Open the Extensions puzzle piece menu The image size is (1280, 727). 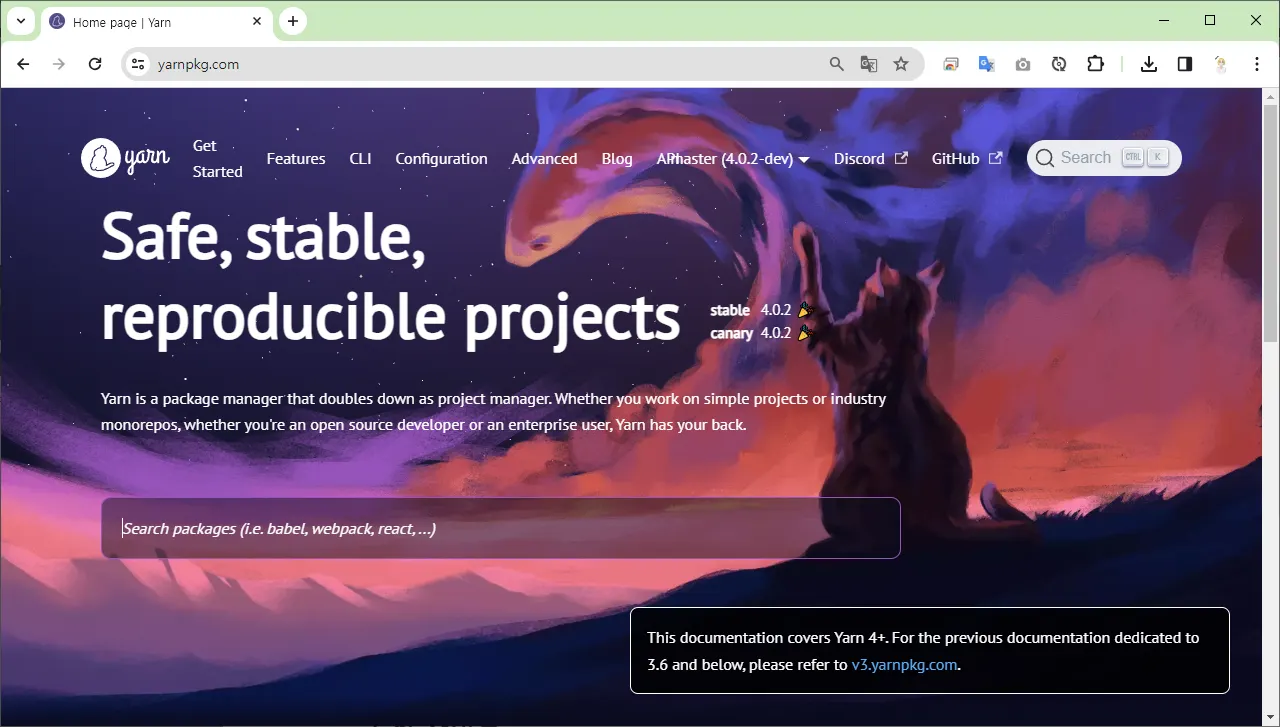click(x=1095, y=64)
